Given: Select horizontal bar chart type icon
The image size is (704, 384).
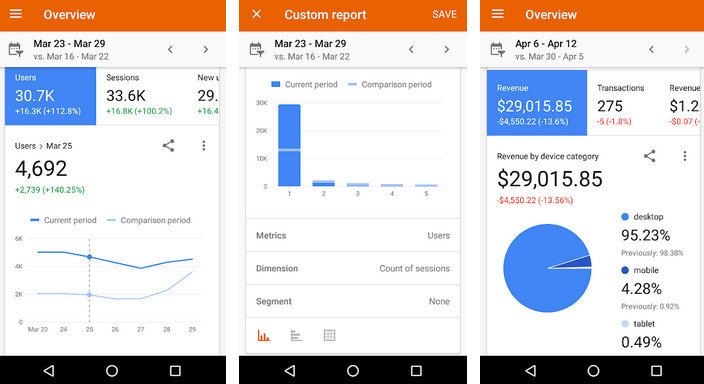Looking at the screenshot, I should pyautogui.click(x=296, y=335).
